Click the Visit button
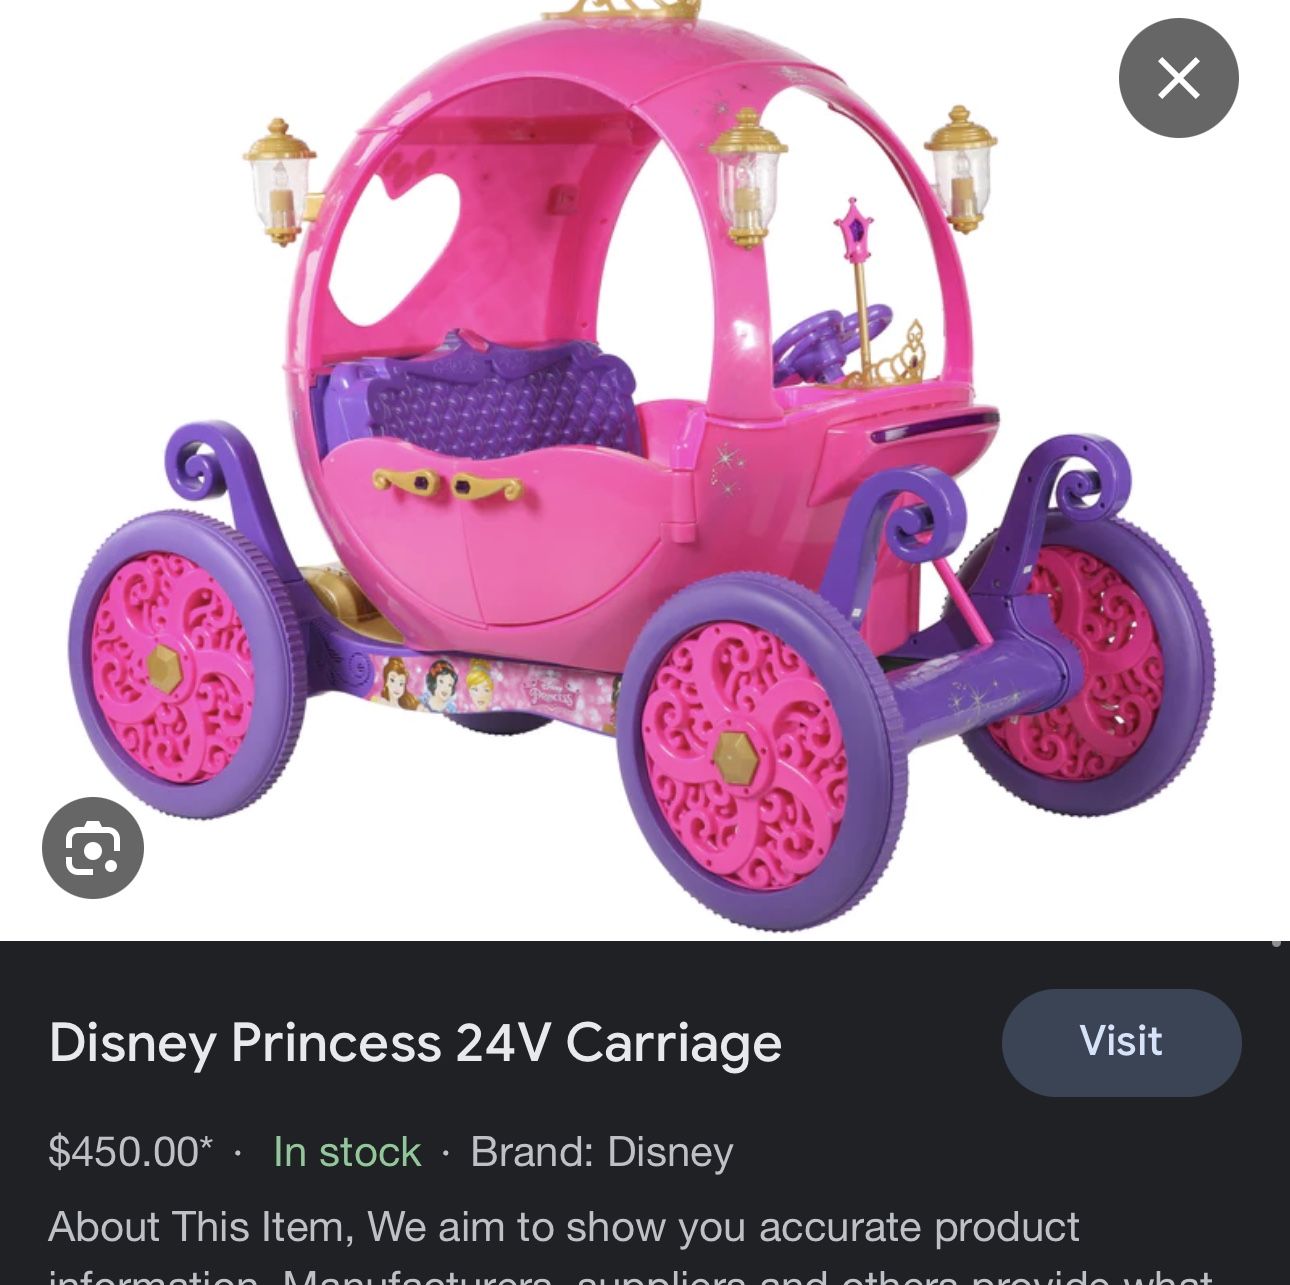The width and height of the screenshot is (1290, 1285). point(1121,1042)
